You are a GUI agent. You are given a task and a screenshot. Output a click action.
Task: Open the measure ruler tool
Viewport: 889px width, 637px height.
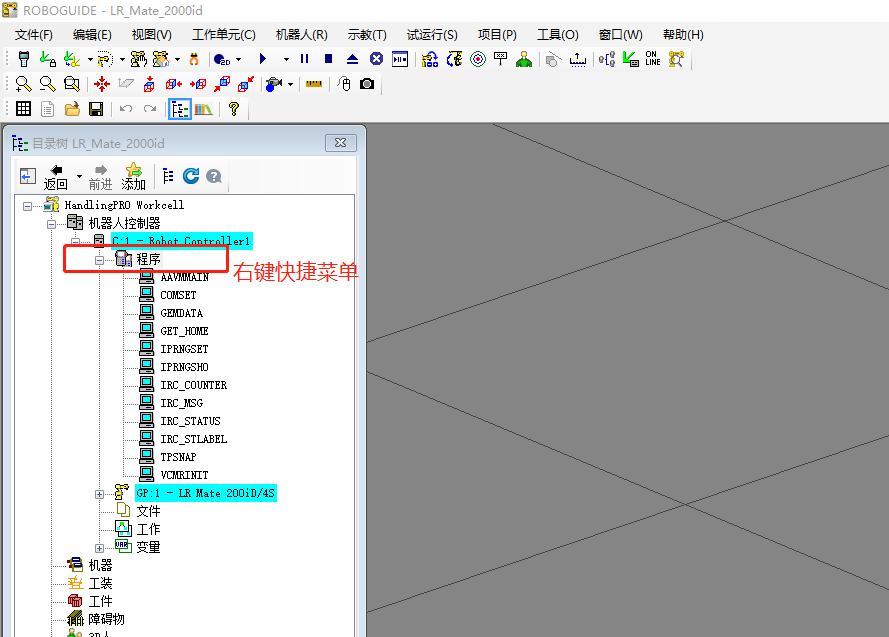(x=314, y=84)
